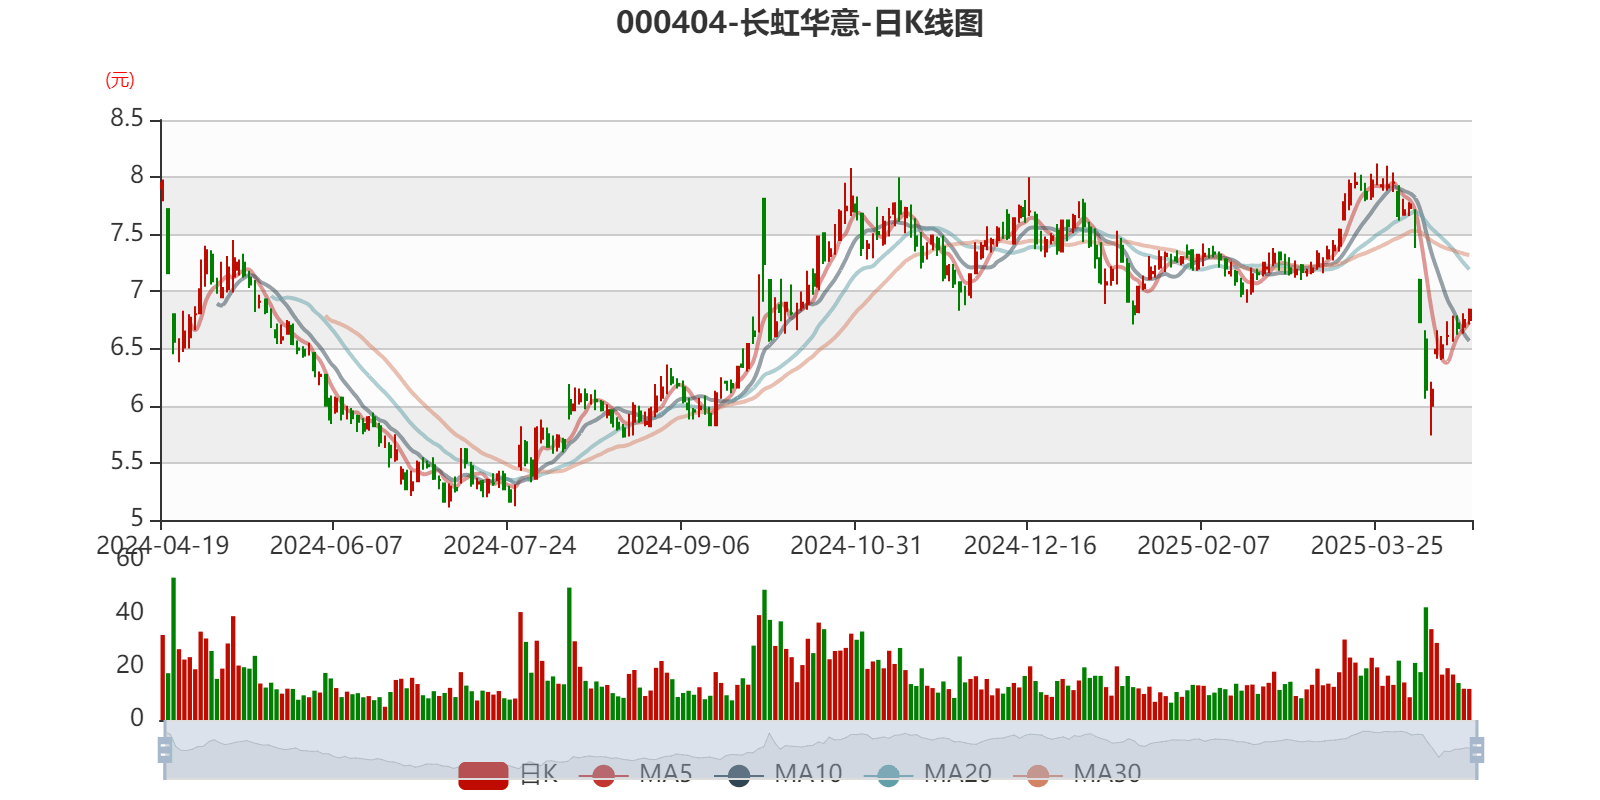The height and width of the screenshot is (800, 1600).
Task: Click the 2024-07-24 date axis label
Action: pyautogui.click(x=509, y=546)
